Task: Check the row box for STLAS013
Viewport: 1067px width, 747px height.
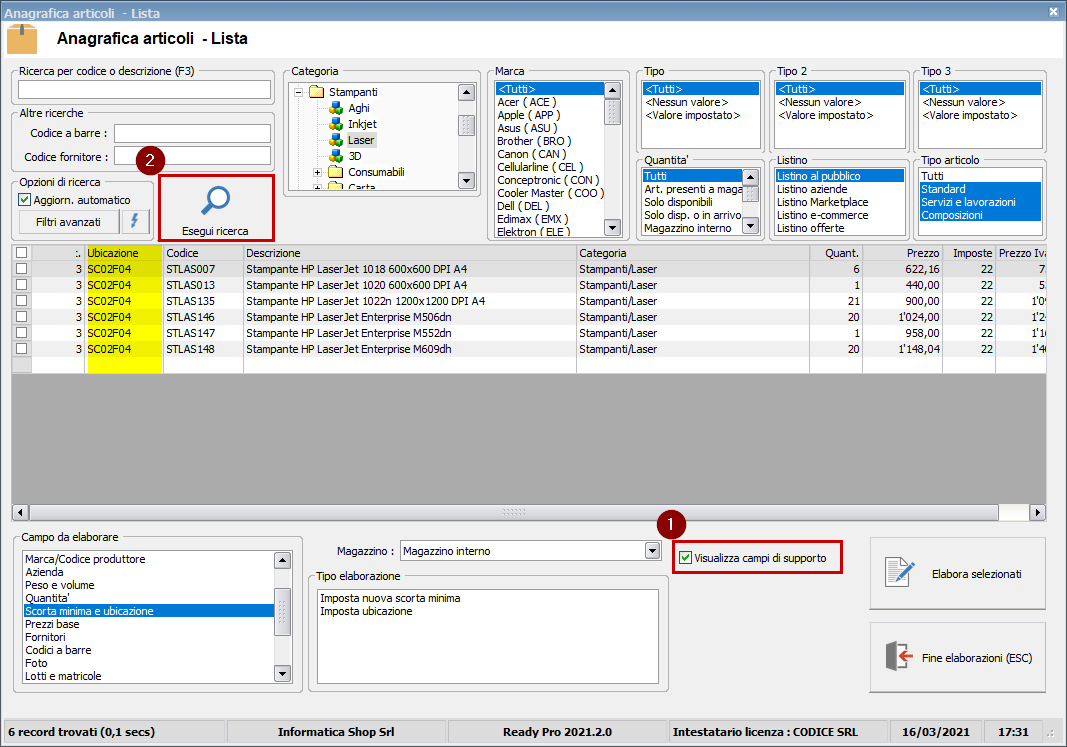Action: pyautogui.click(x=22, y=284)
